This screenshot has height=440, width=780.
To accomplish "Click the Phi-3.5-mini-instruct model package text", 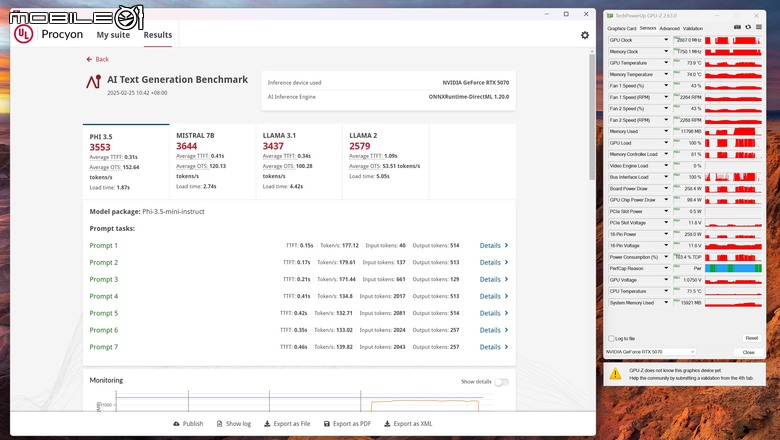I will 173,211.
